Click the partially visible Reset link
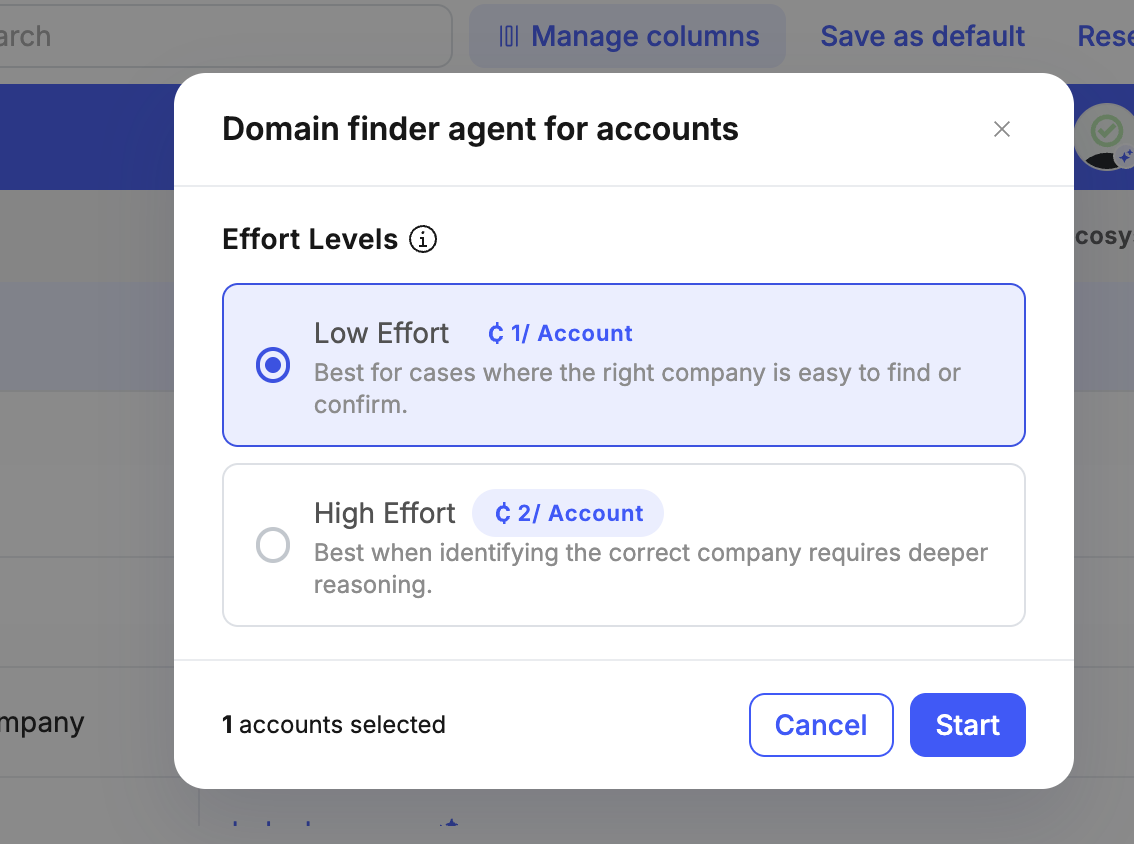Viewport: 1134px width, 844px height. point(1105,37)
